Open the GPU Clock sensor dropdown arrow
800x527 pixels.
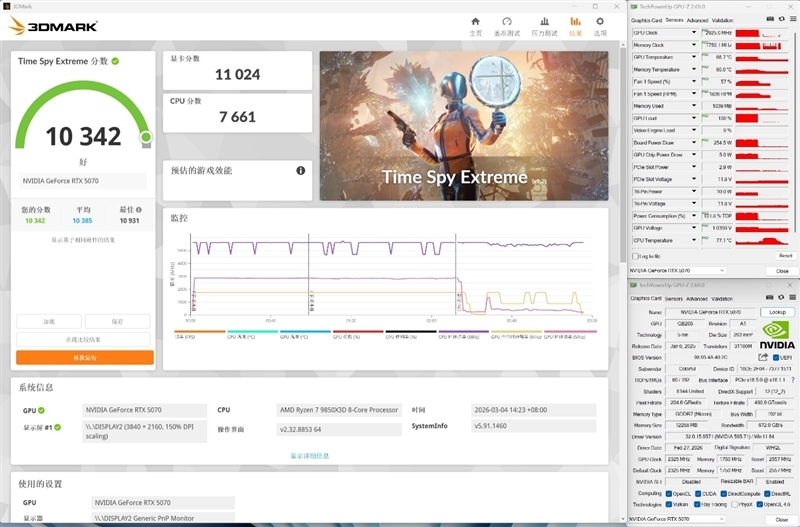pyautogui.click(x=694, y=33)
